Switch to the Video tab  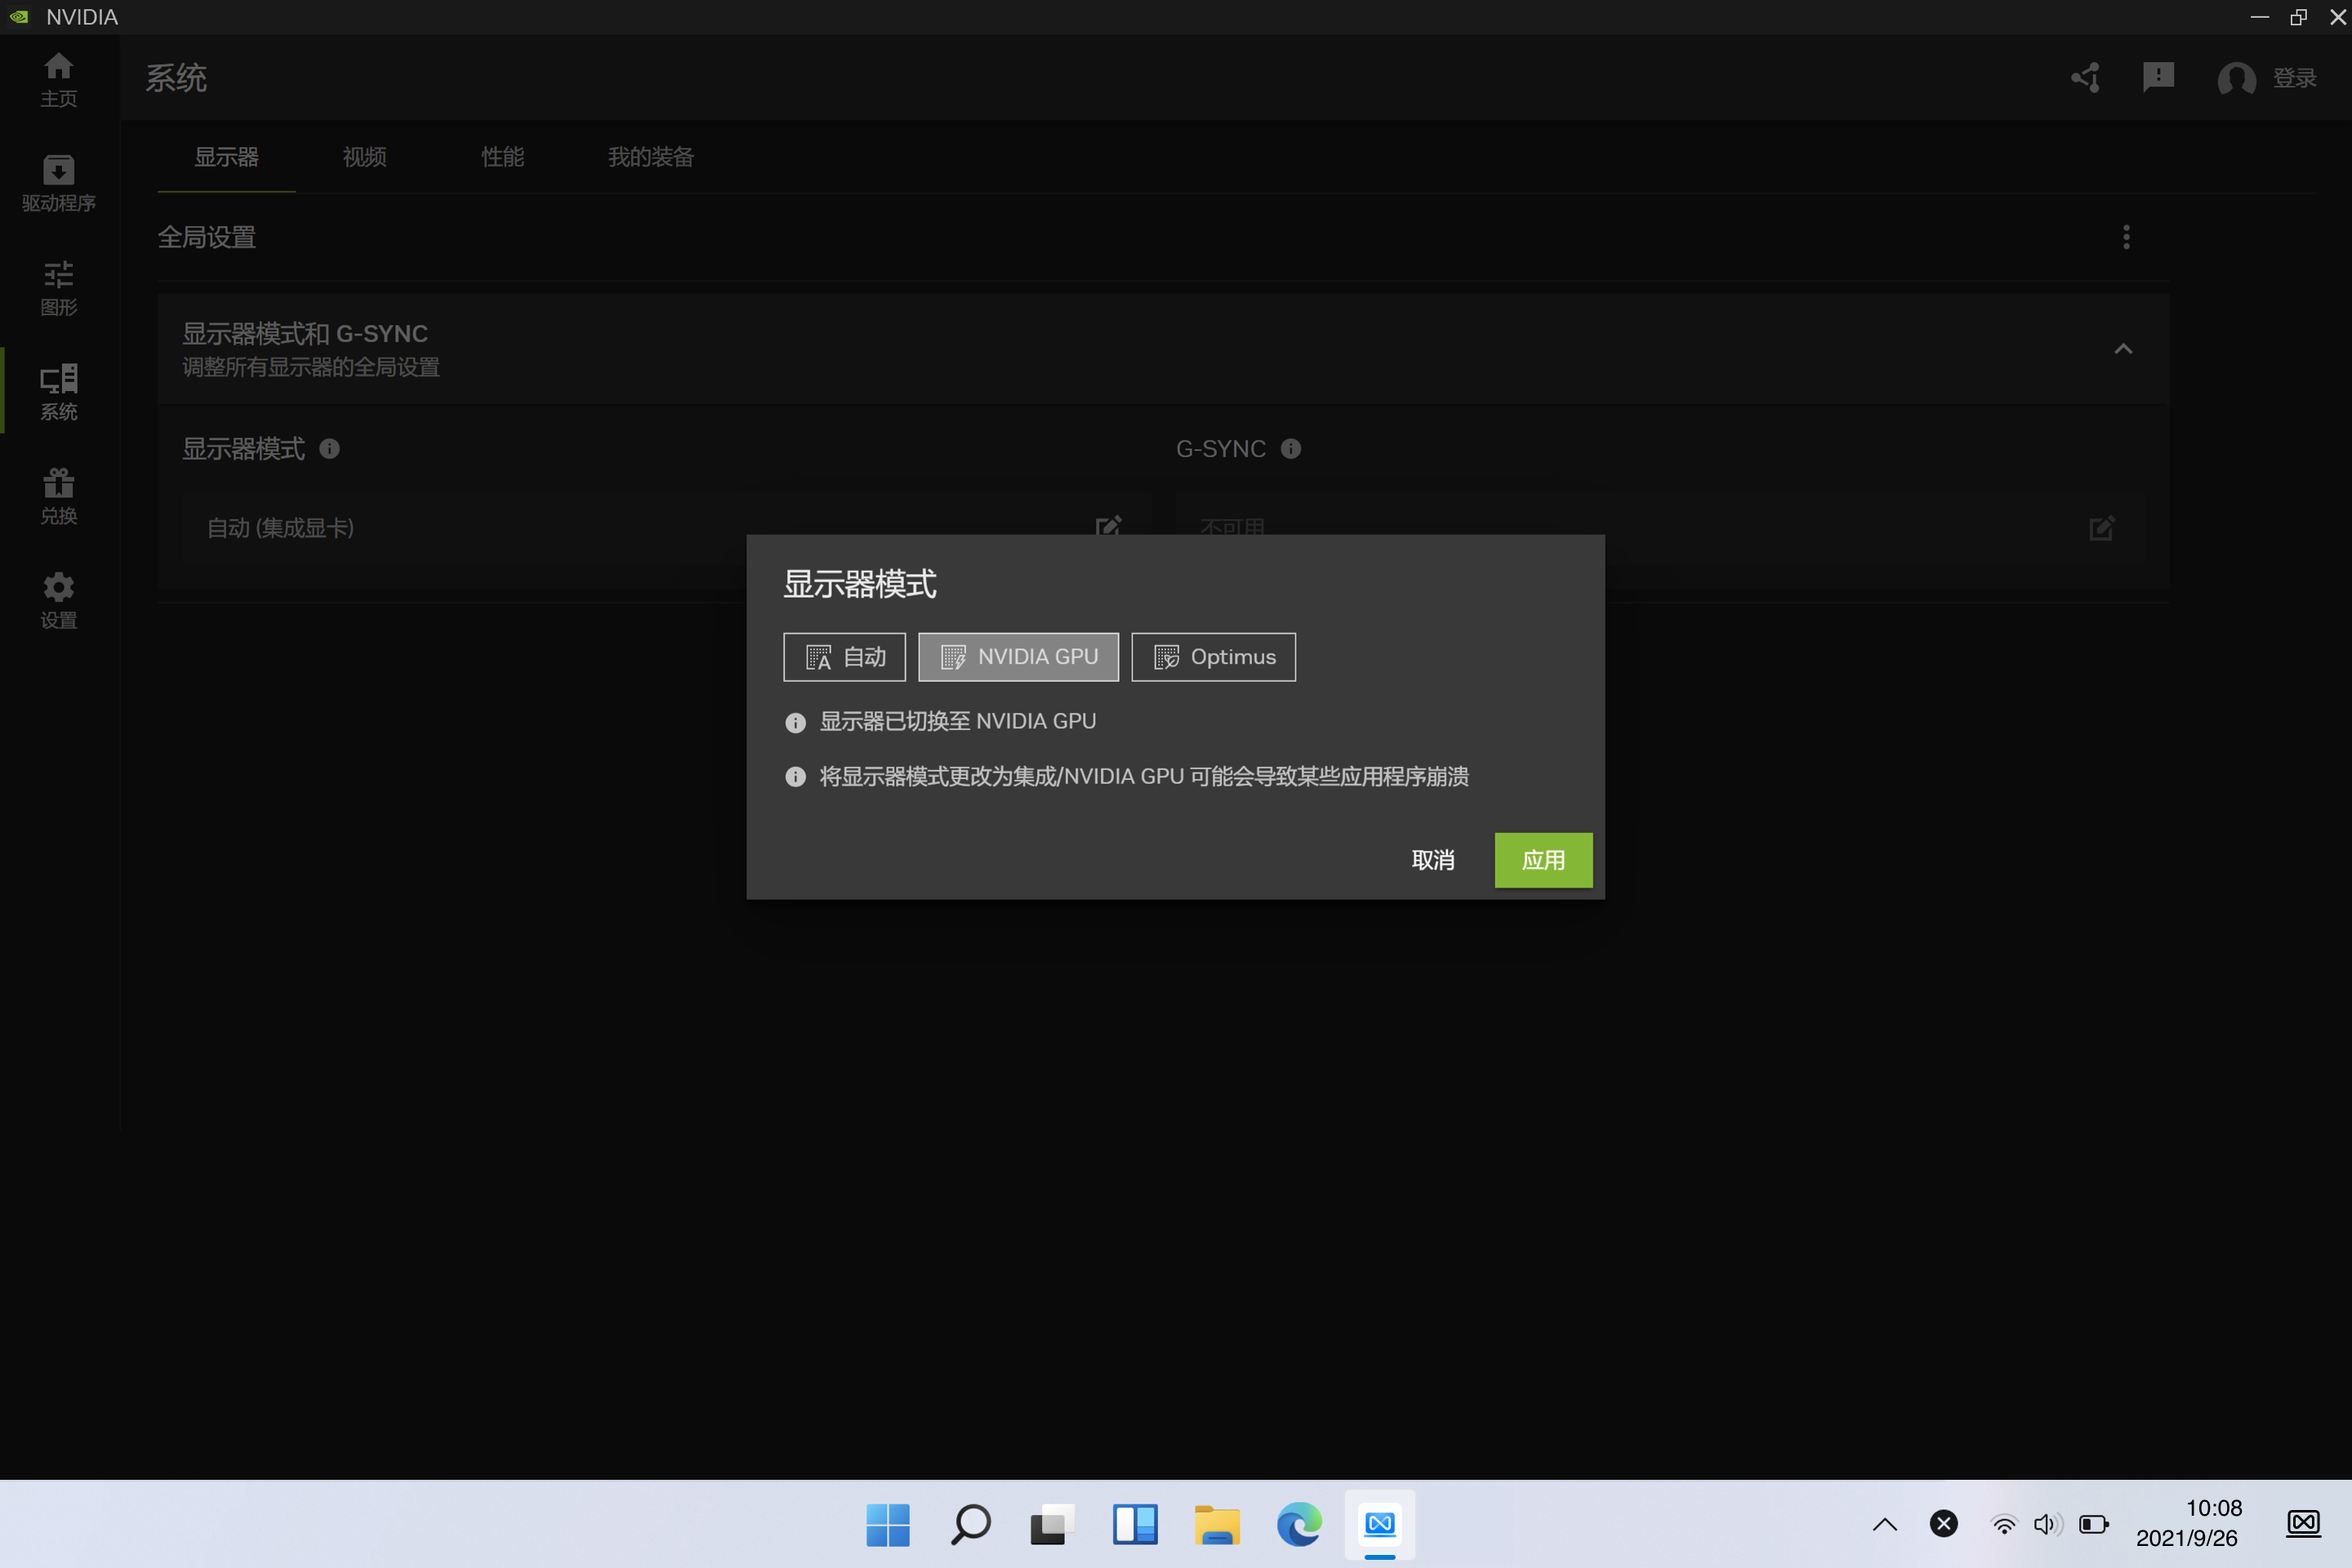tap(364, 157)
